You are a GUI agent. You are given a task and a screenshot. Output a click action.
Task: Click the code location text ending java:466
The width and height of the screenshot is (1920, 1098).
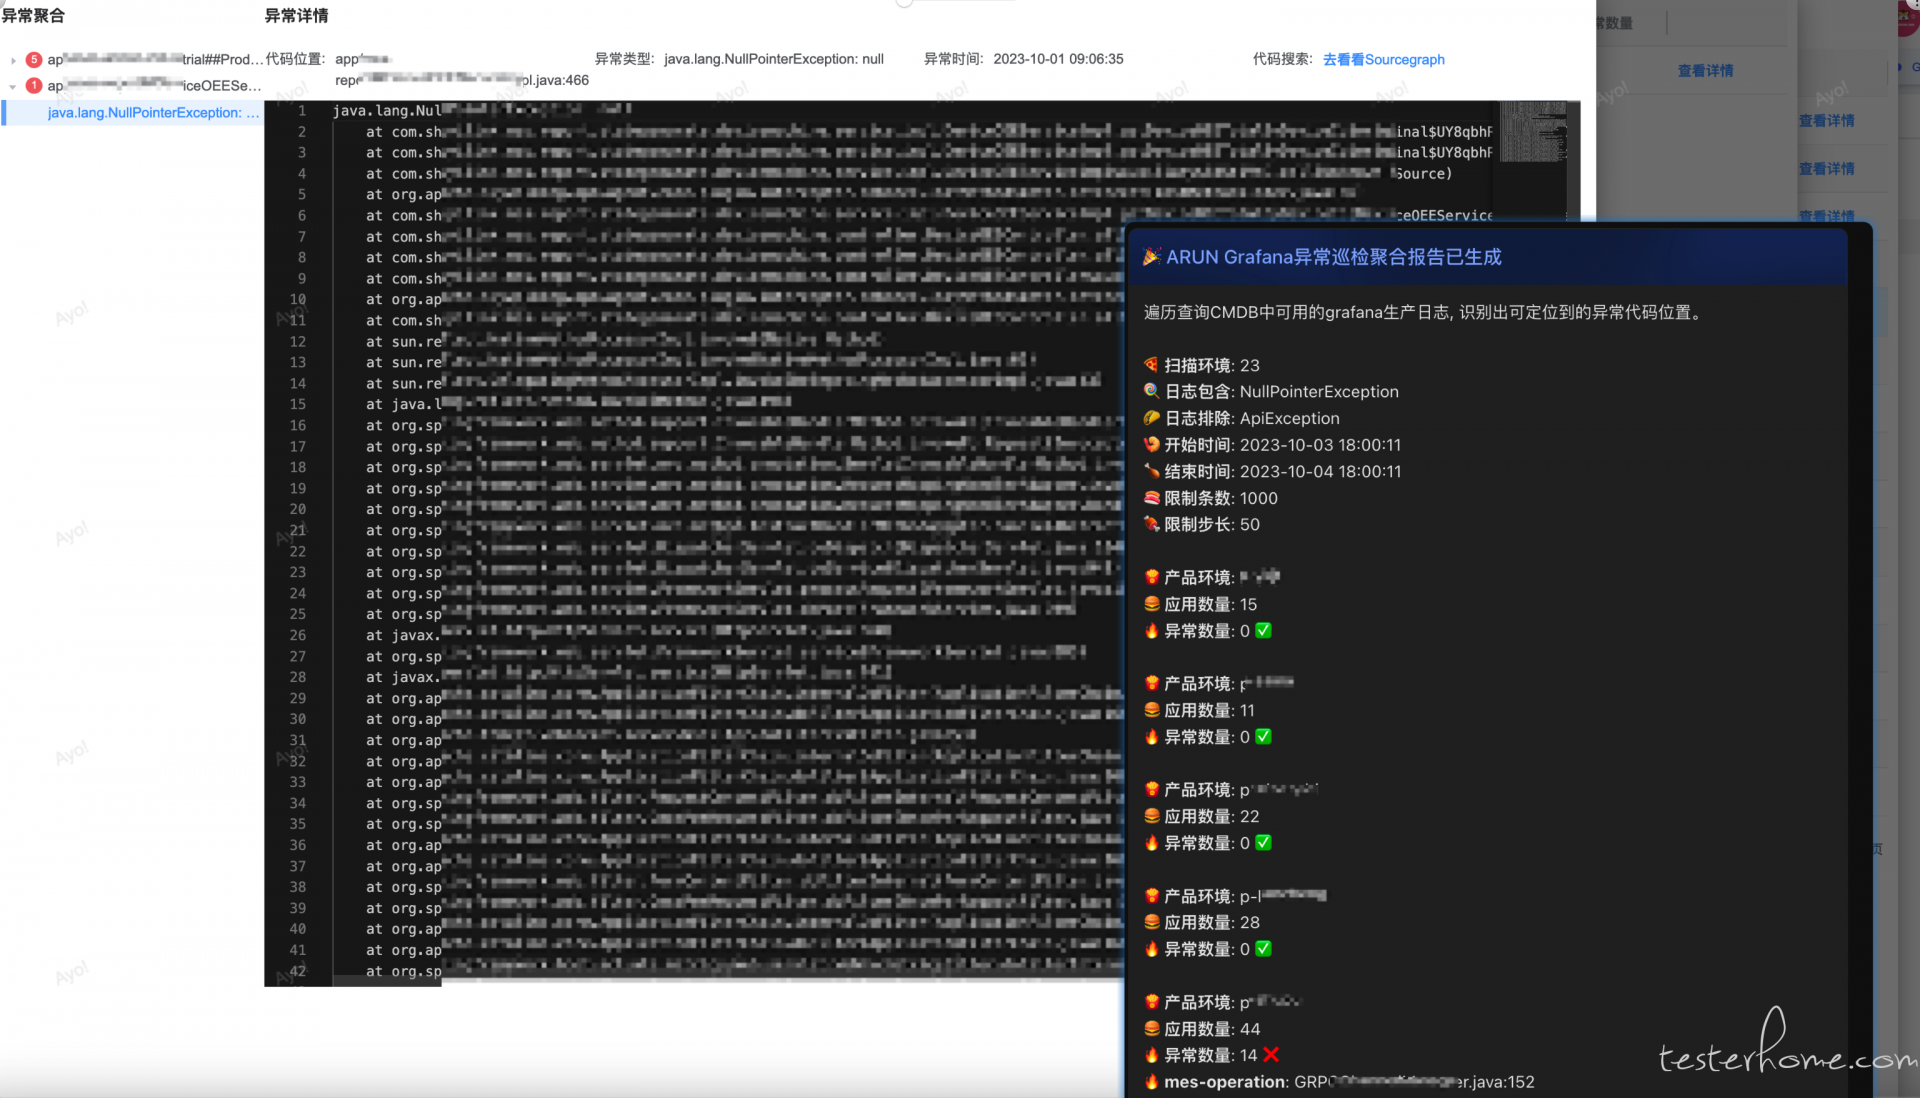point(462,80)
